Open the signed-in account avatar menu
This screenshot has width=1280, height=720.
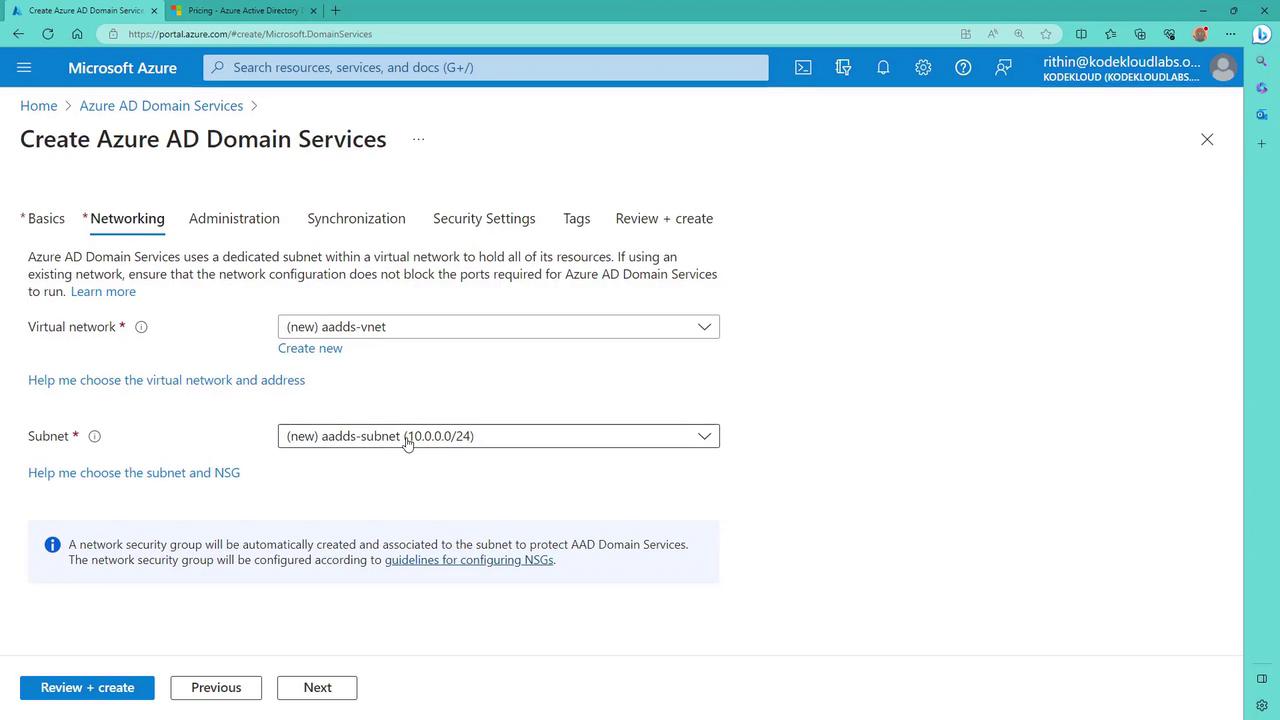click(1222, 67)
